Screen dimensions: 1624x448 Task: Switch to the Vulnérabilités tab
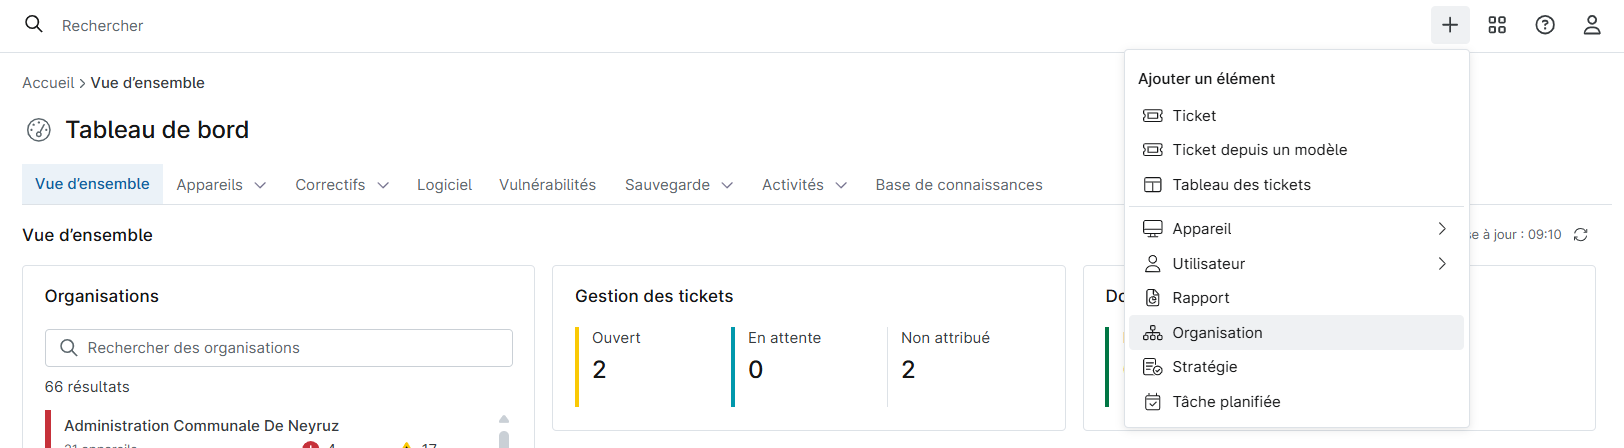pyautogui.click(x=547, y=185)
